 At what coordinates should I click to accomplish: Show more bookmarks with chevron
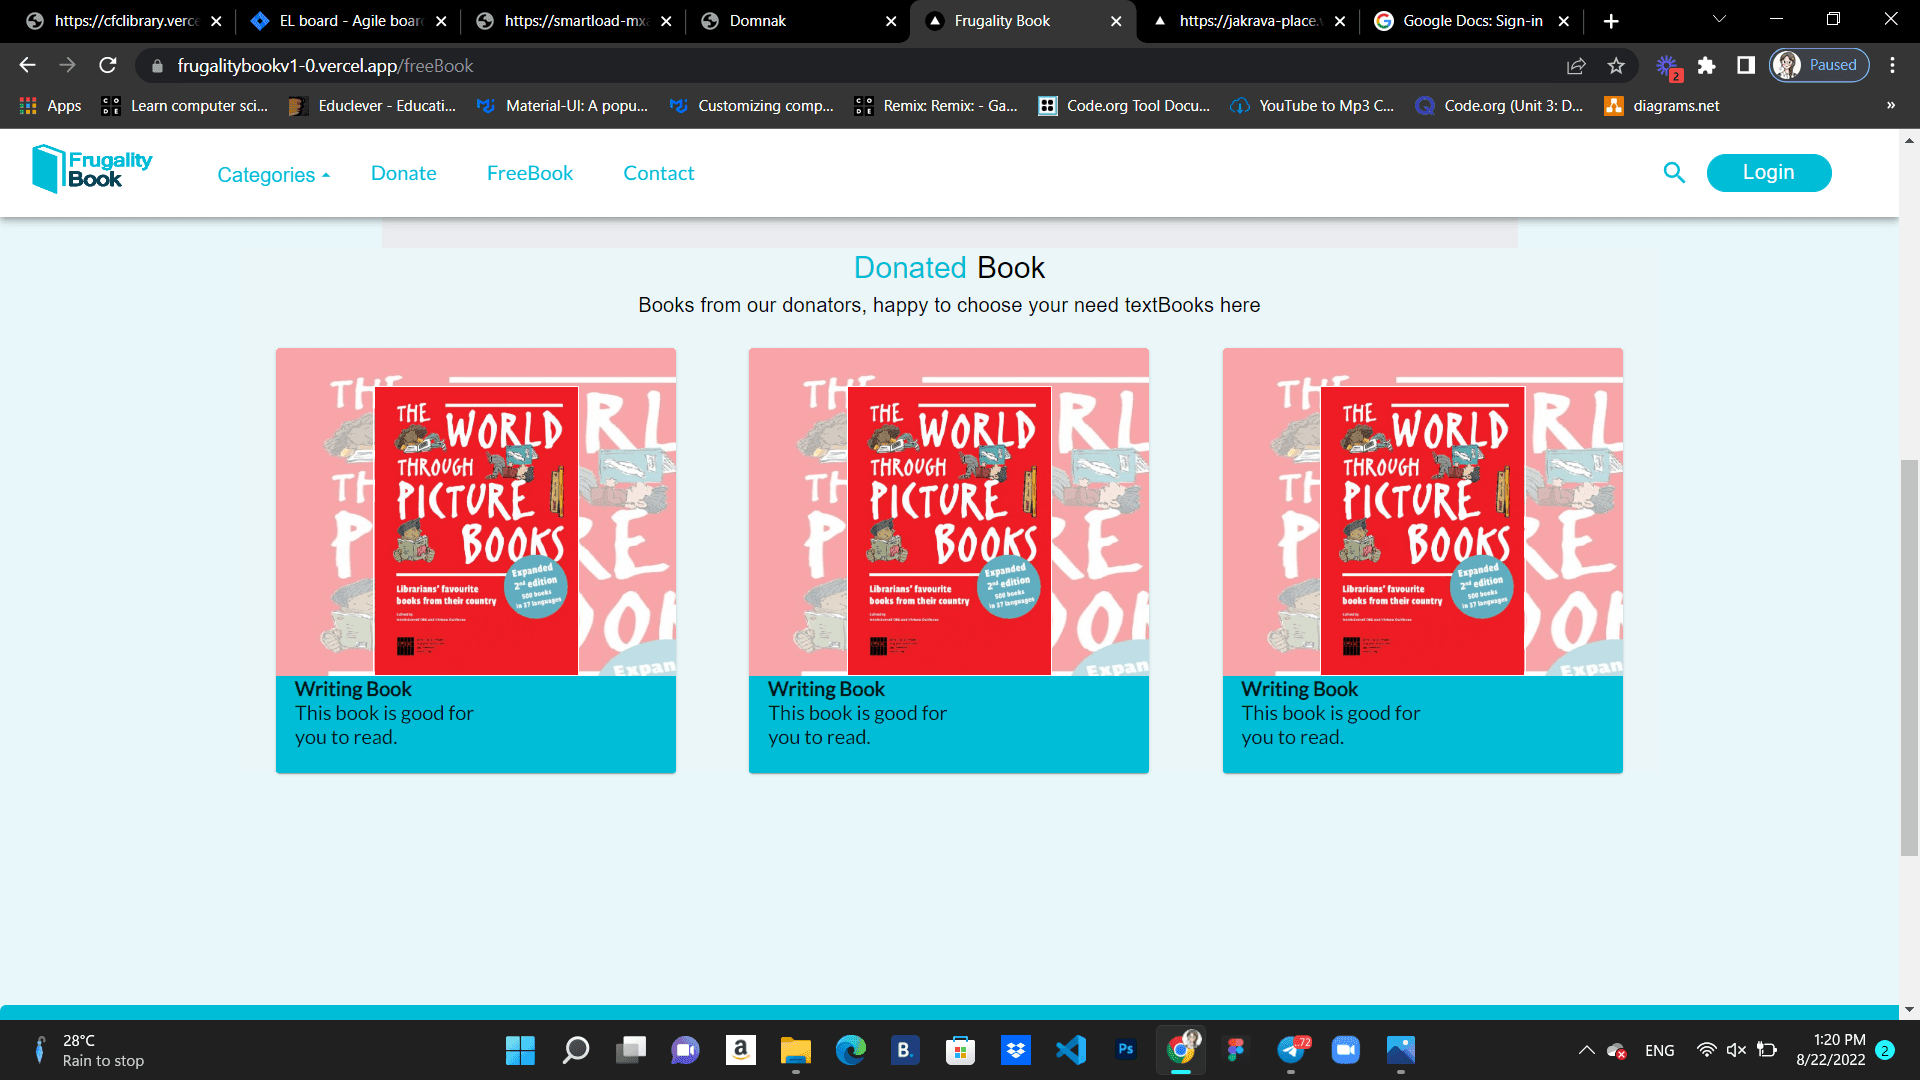point(1890,106)
